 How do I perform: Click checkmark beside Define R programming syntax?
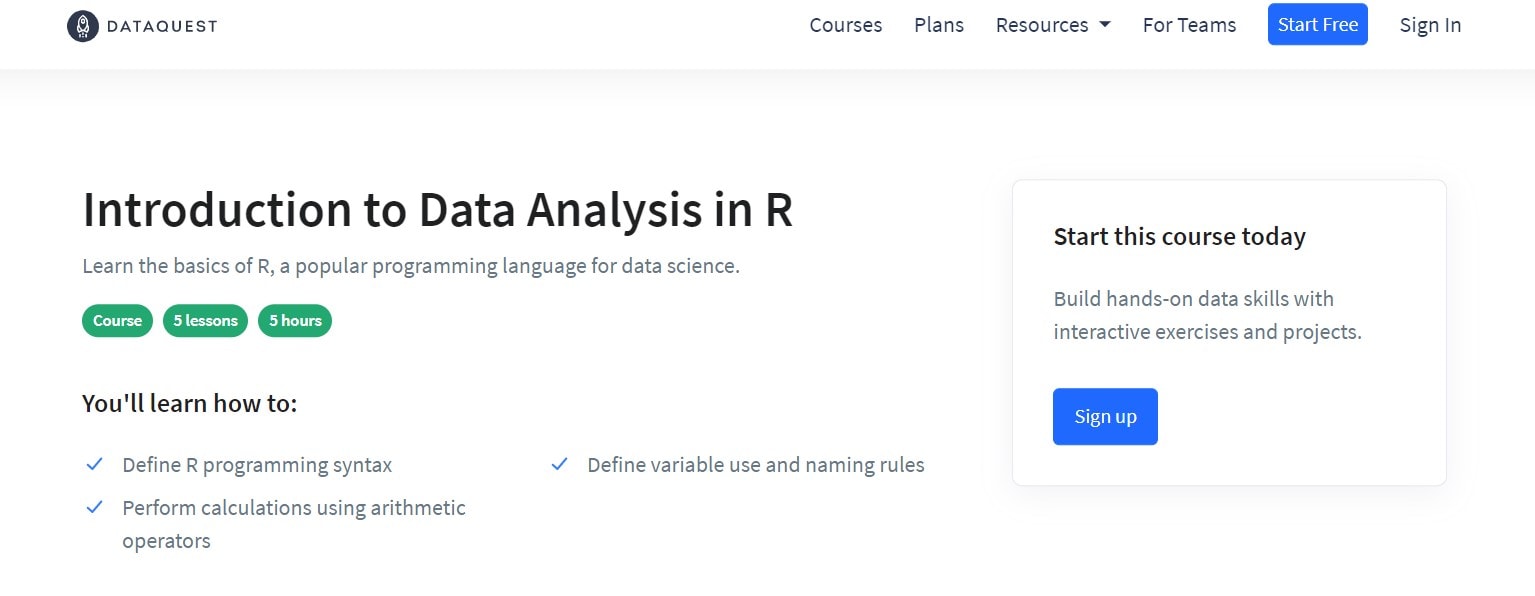click(x=95, y=464)
